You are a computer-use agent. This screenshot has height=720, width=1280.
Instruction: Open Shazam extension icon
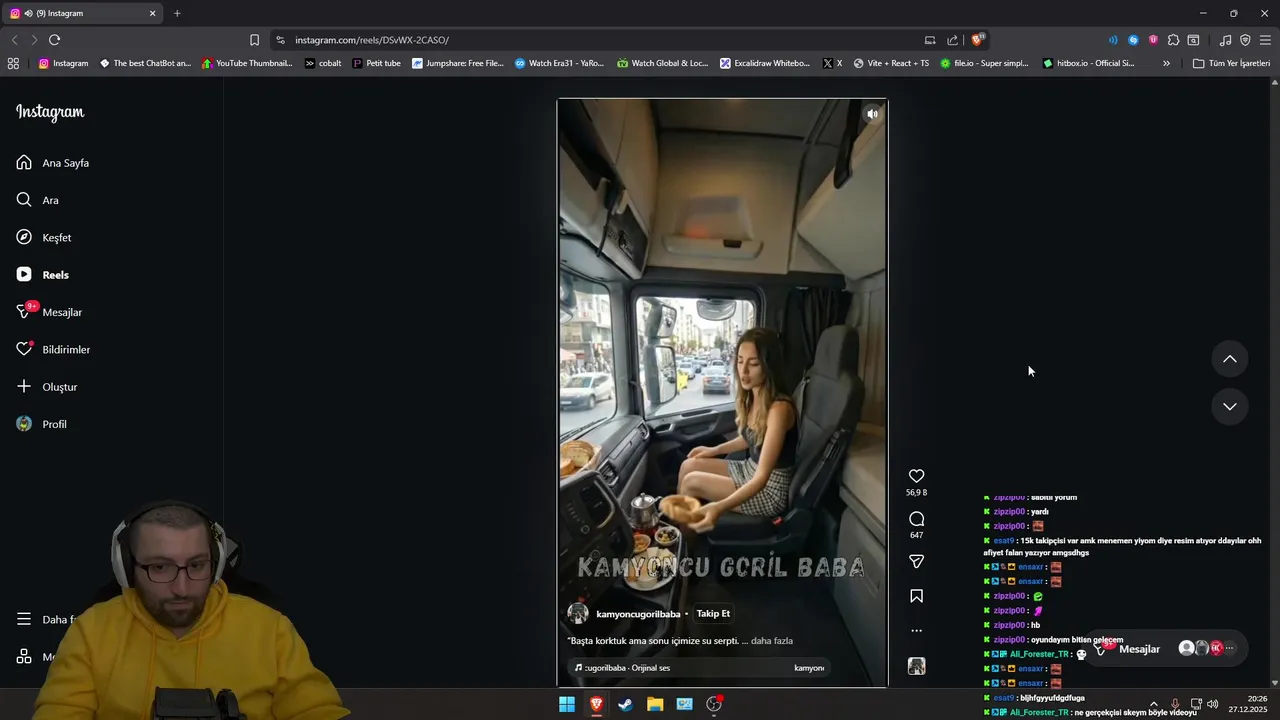(x=1133, y=40)
